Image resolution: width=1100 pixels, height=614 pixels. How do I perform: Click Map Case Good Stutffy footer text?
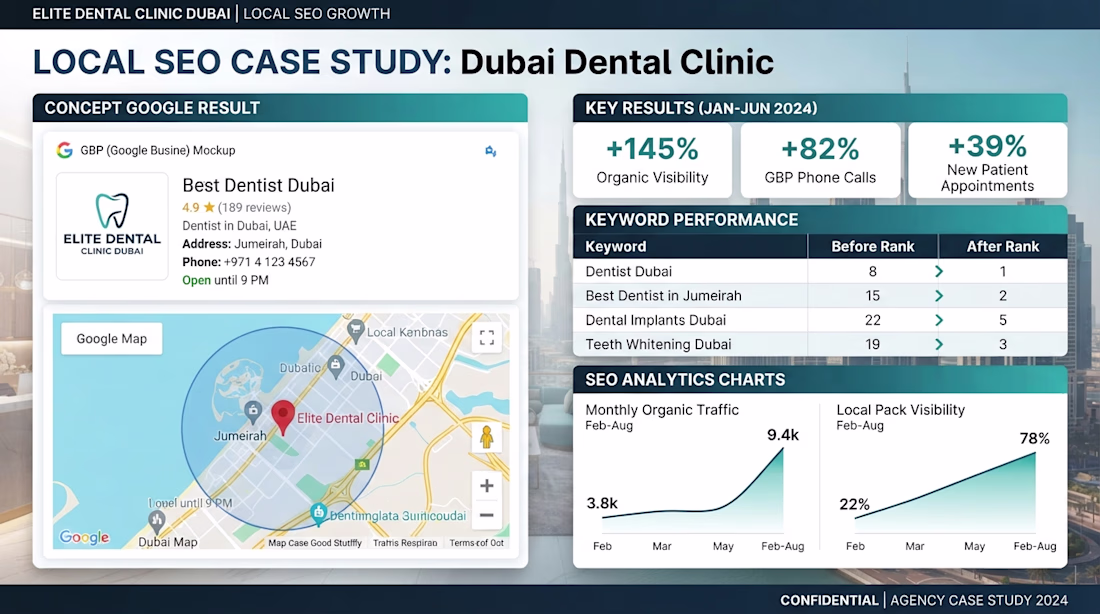coord(315,542)
